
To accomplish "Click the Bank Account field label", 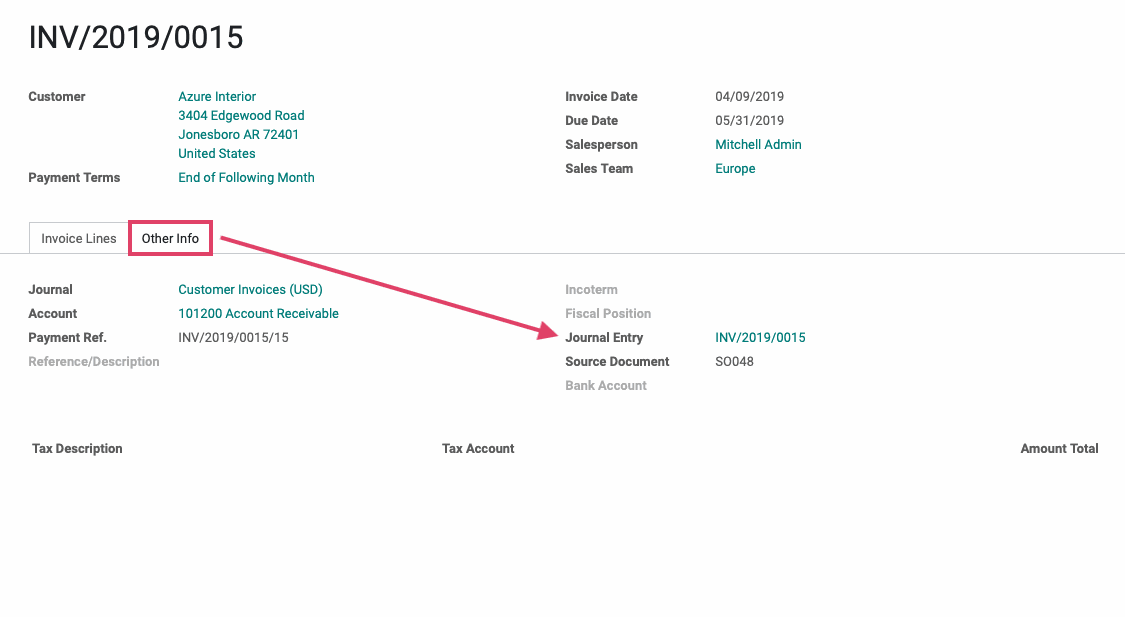I will coord(606,385).
